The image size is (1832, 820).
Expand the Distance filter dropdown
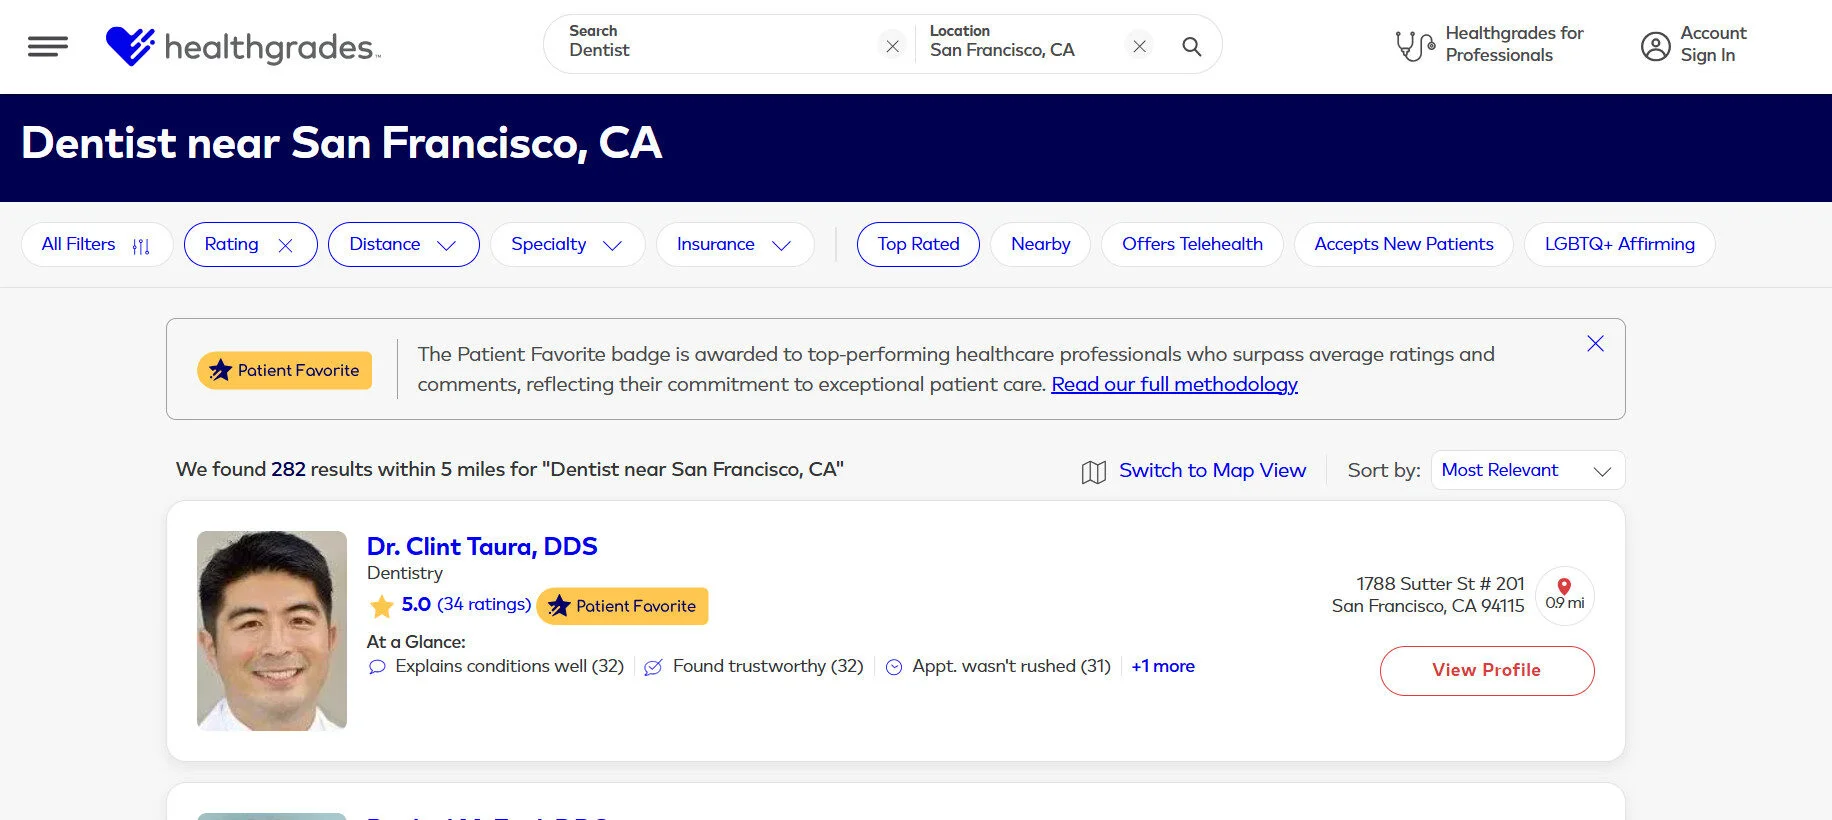(404, 244)
